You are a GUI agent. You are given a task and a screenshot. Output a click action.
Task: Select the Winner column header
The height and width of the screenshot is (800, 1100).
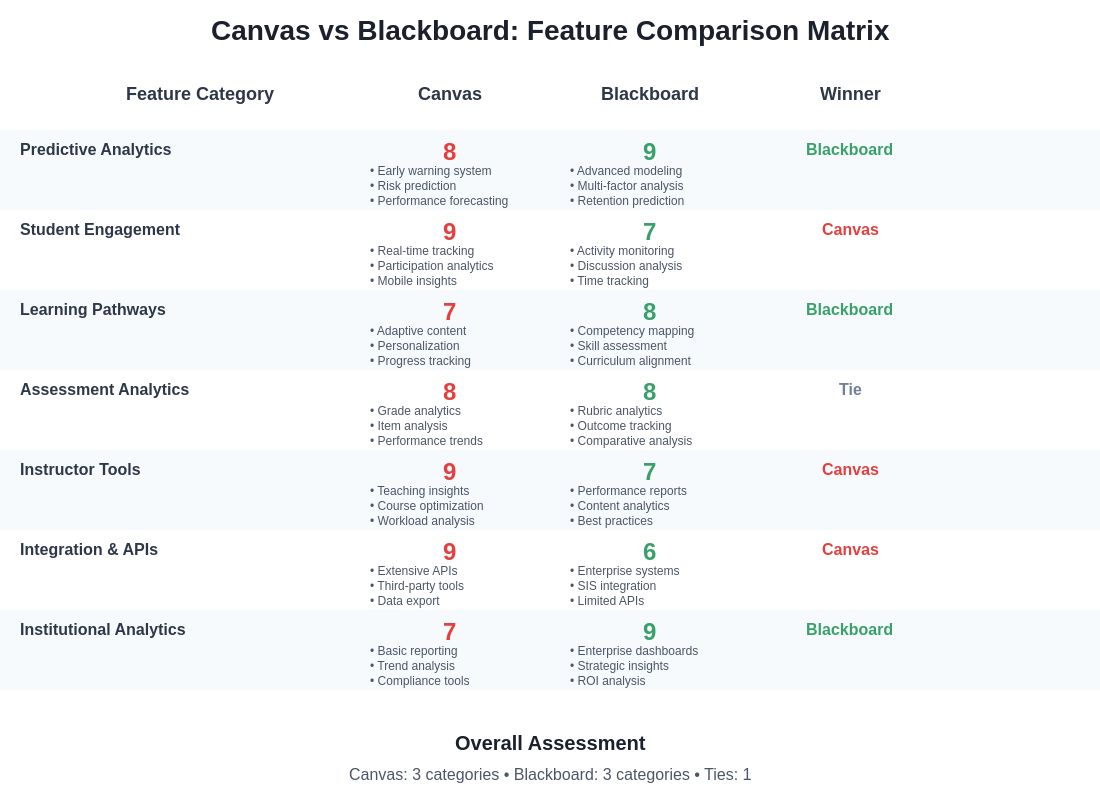(850, 94)
